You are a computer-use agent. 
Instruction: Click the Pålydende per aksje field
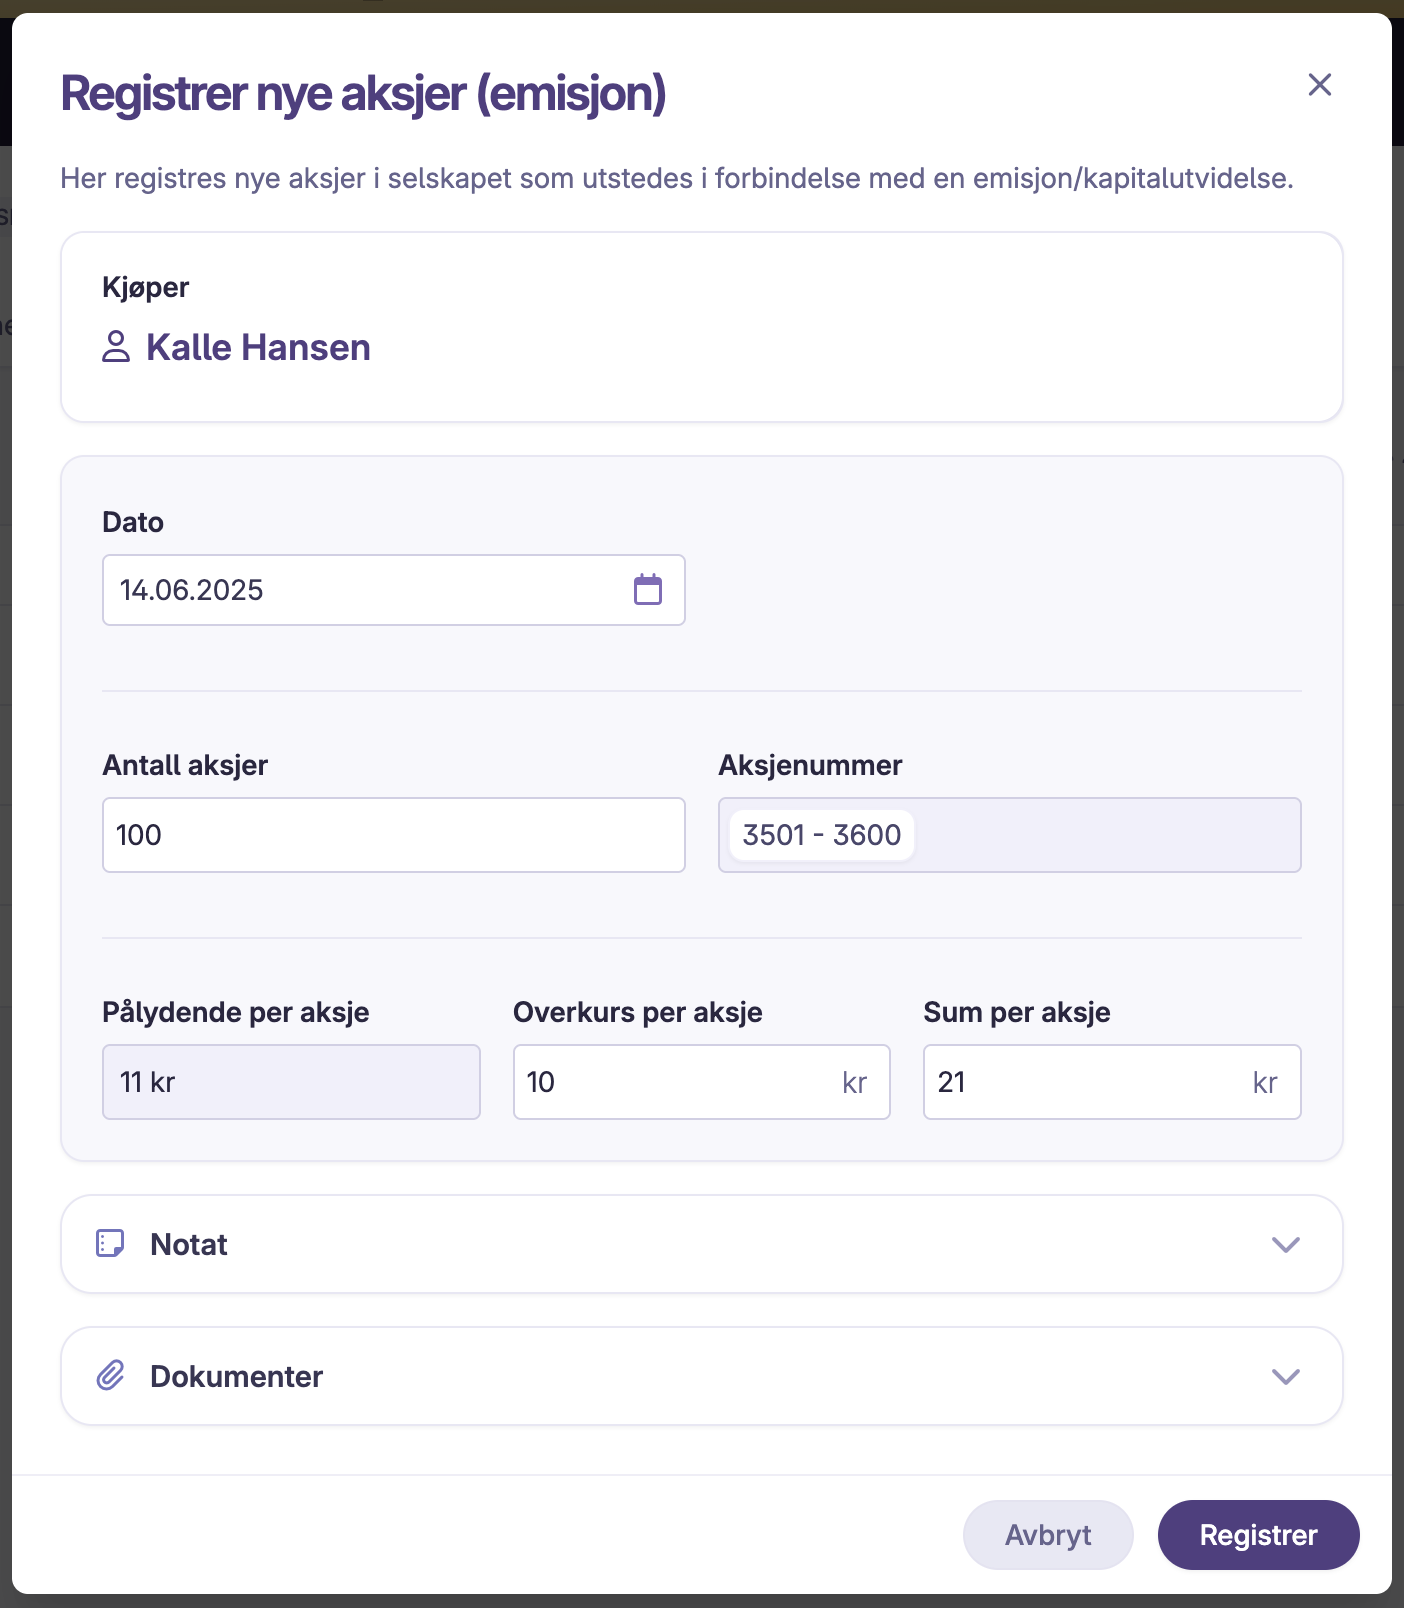(291, 1082)
